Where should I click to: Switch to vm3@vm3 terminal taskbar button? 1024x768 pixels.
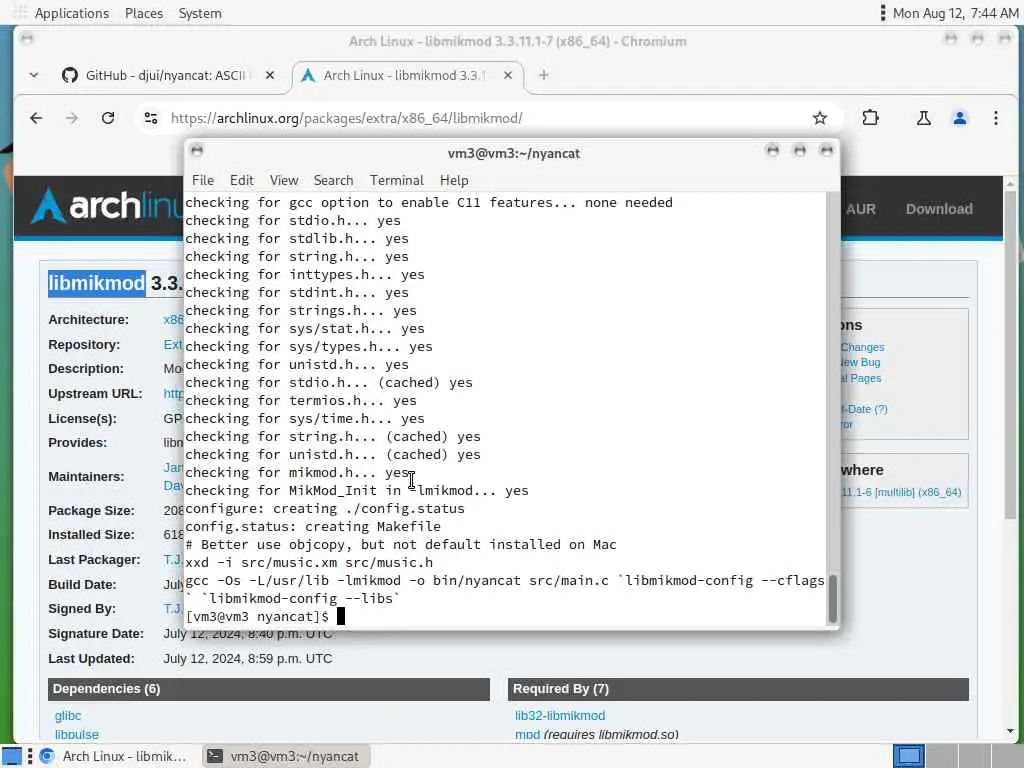click(285, 756)
